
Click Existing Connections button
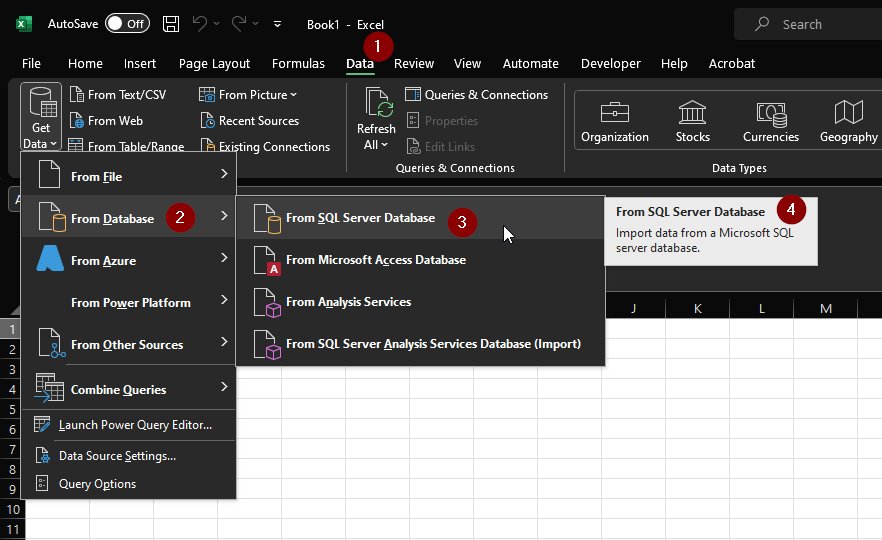(x=265, y=146)
